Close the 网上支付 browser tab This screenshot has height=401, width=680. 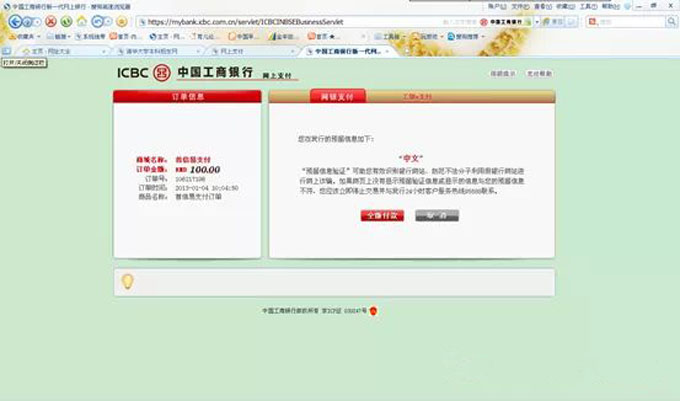pyautogui.click(x=292, y=51)
